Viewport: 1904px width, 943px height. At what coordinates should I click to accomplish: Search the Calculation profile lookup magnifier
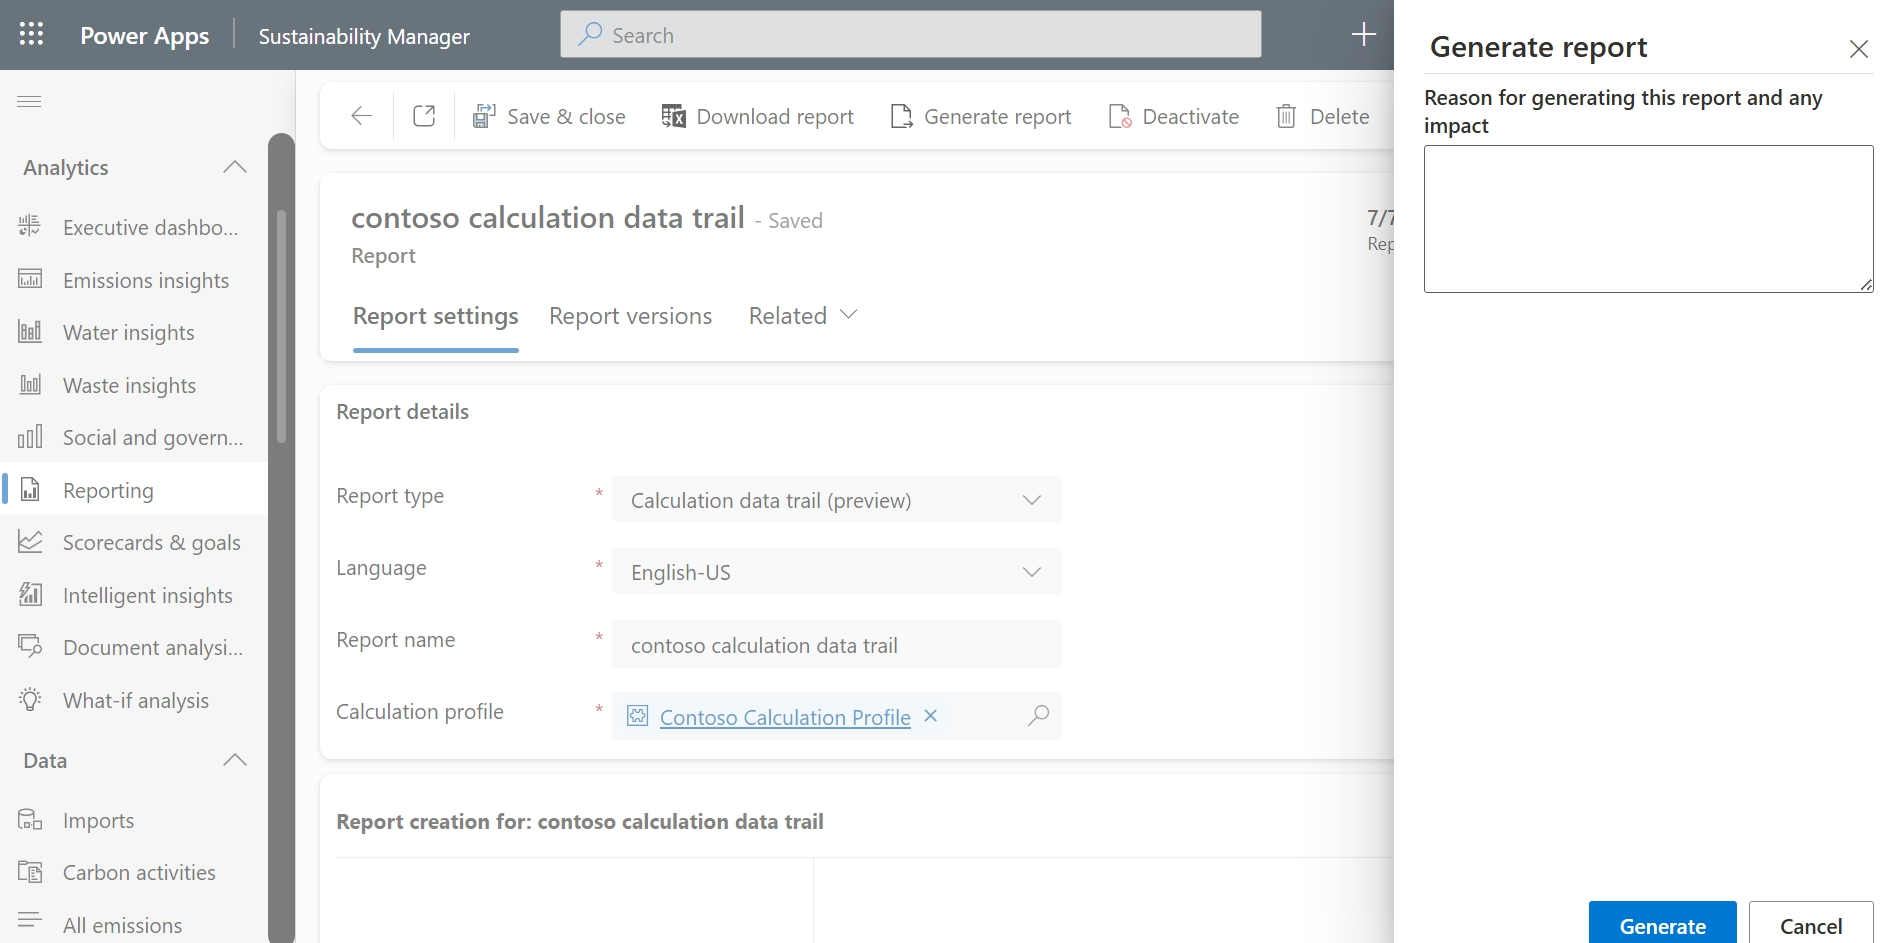1038,716
